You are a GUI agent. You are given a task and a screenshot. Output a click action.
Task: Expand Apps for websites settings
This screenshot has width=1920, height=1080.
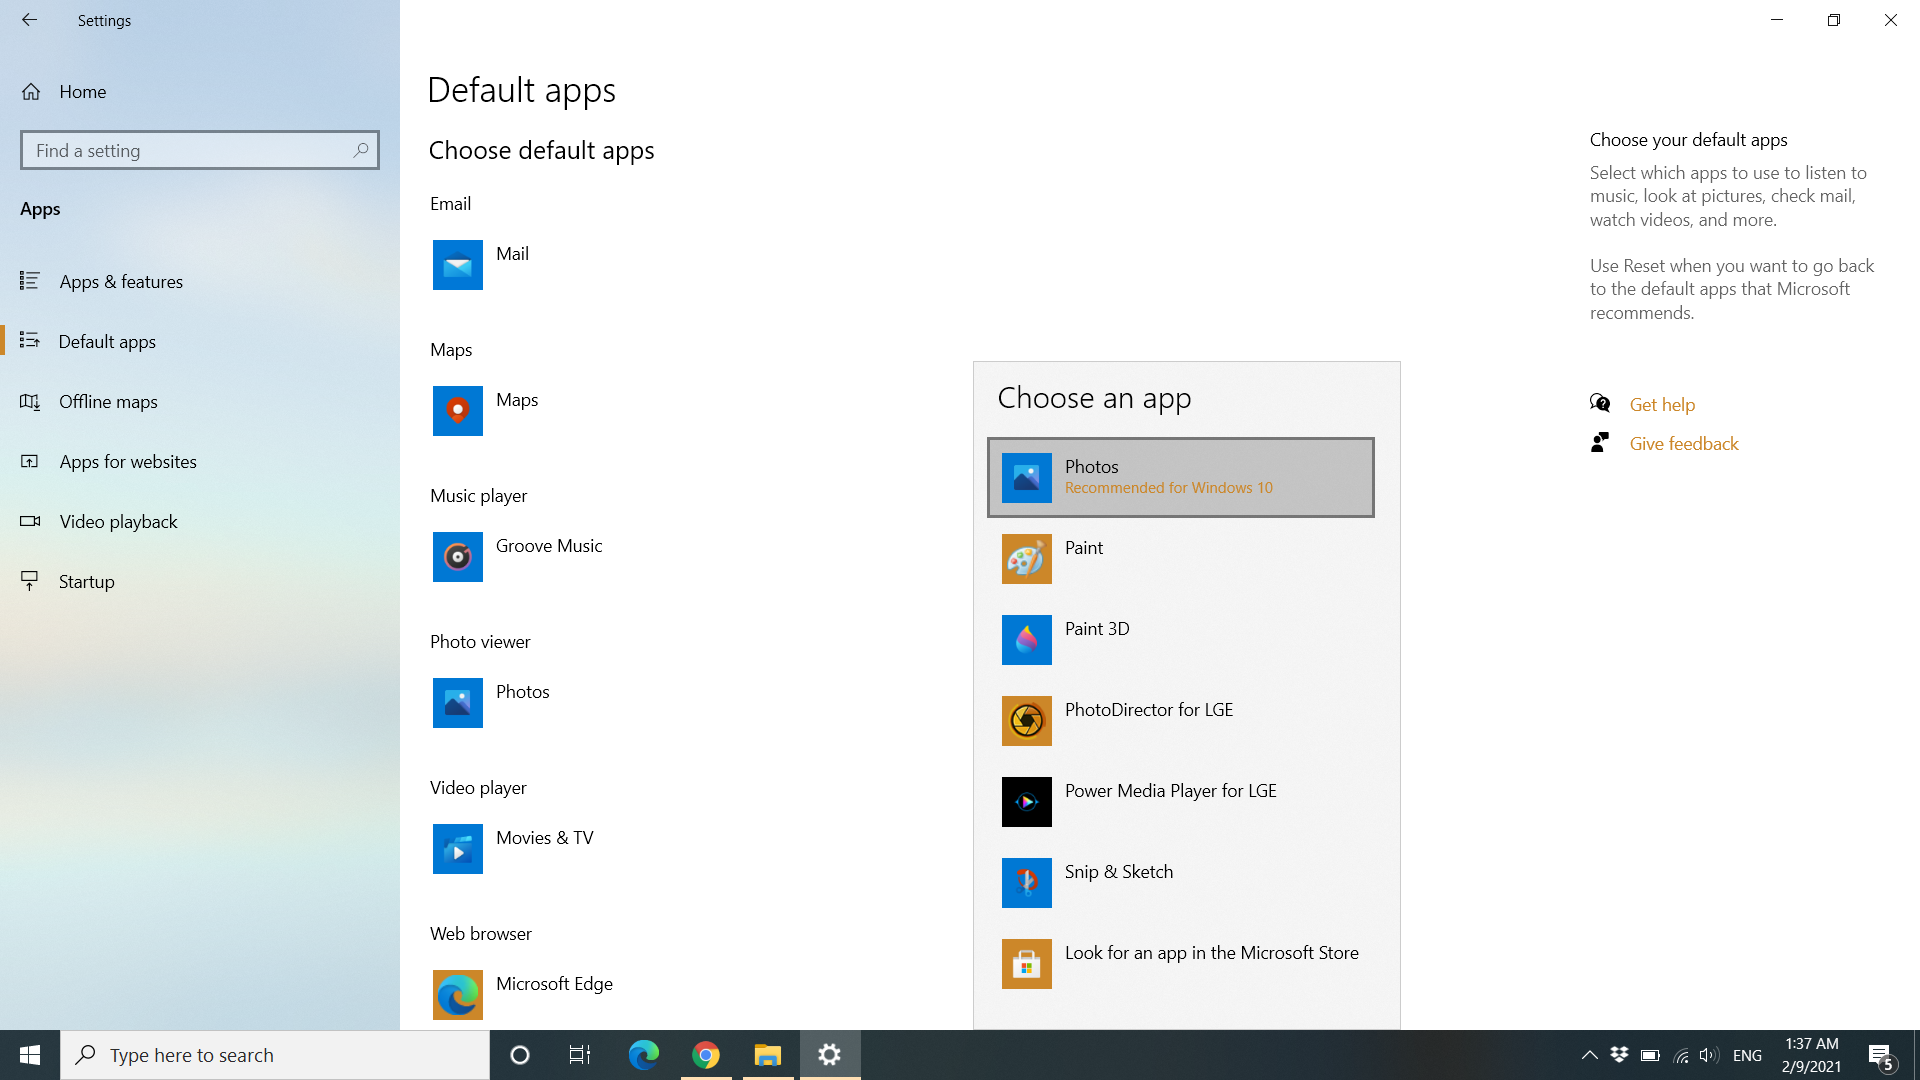(x=128, y=460)
